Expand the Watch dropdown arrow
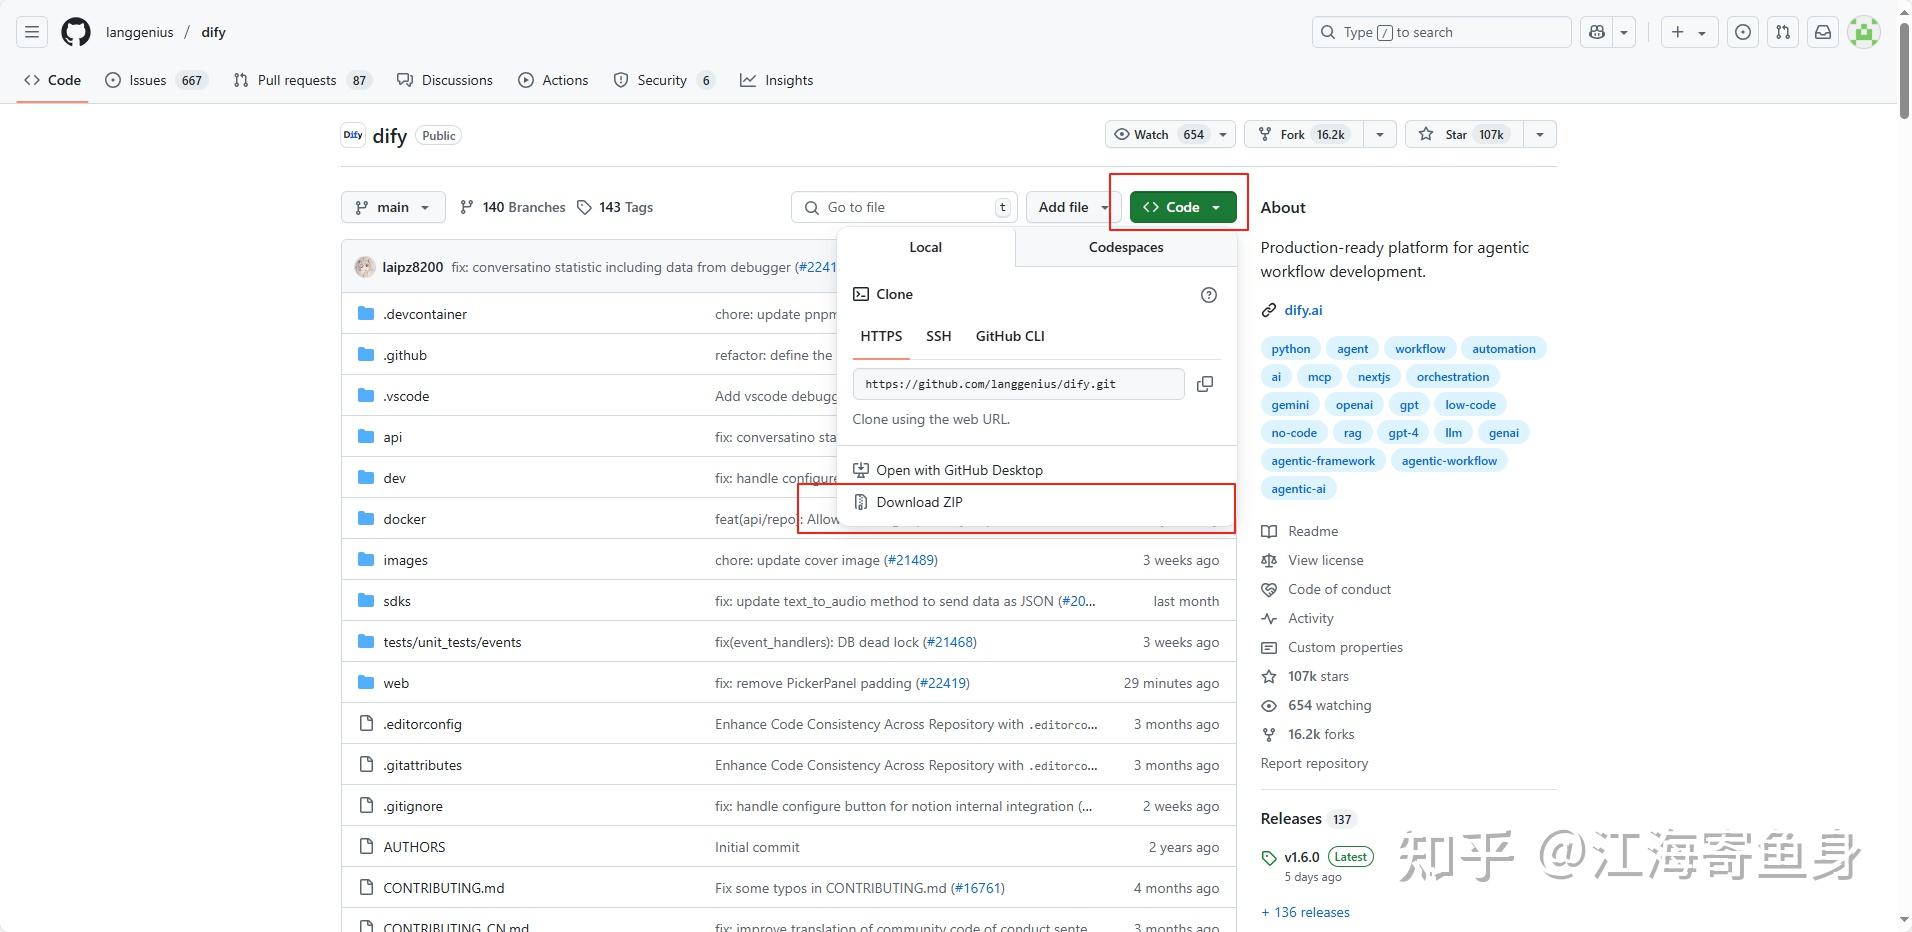This screenshot has height=932, width=1912. click(x=1222, y=134)
